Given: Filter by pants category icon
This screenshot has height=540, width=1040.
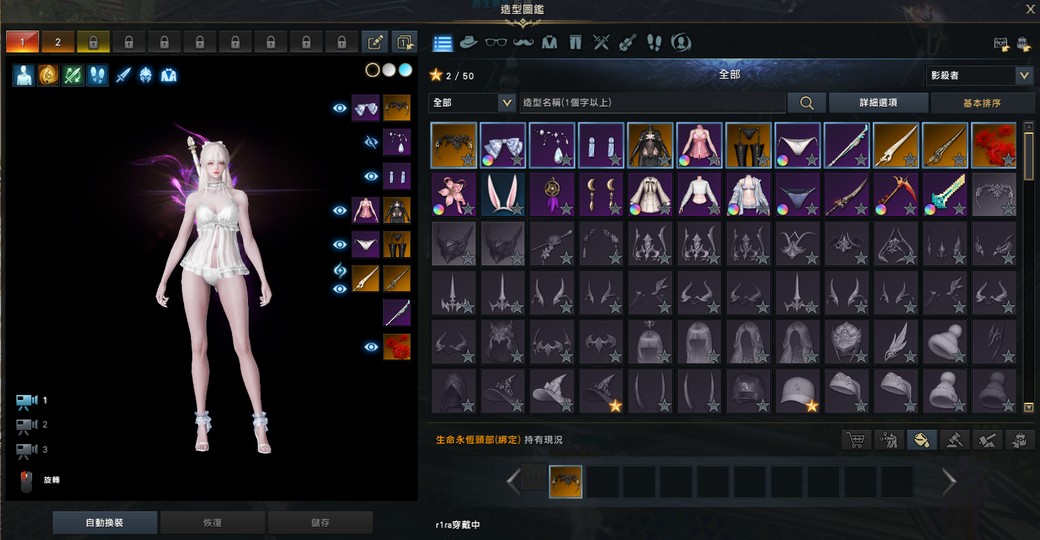Looking at the screenshot, I should (x=575, y=43).
